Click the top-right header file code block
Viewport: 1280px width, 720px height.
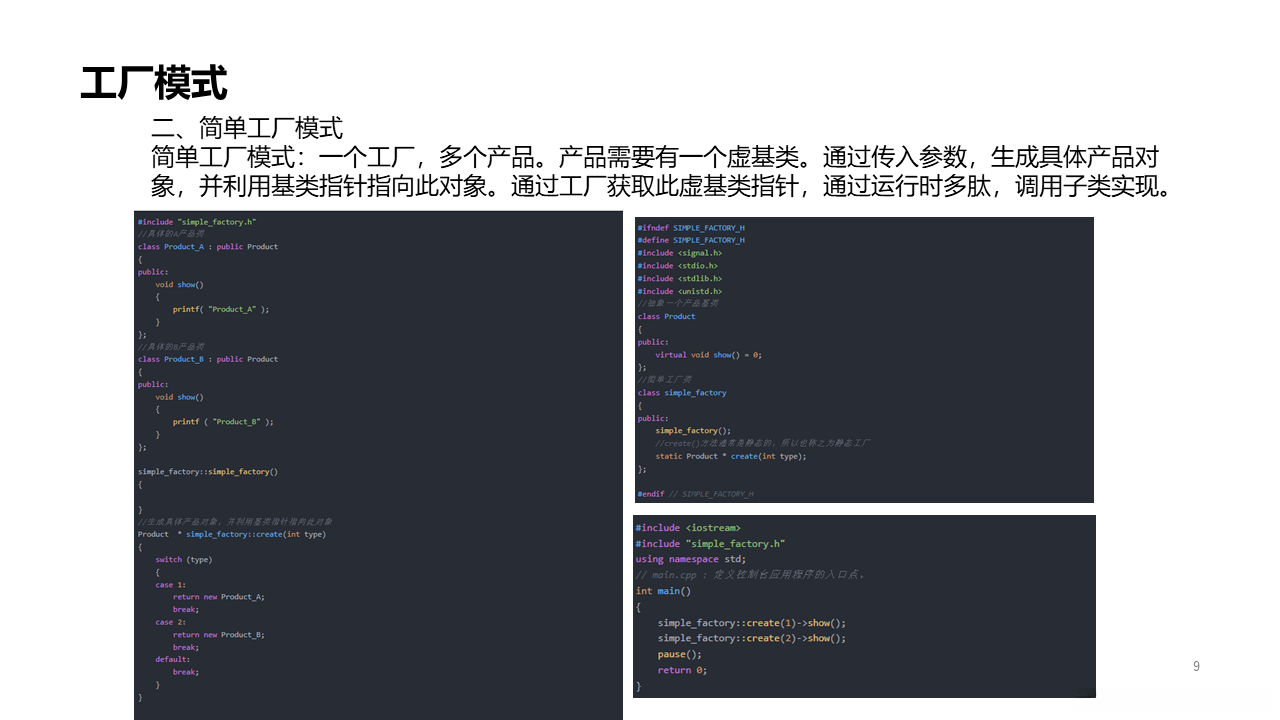click(x=864, y=358)
